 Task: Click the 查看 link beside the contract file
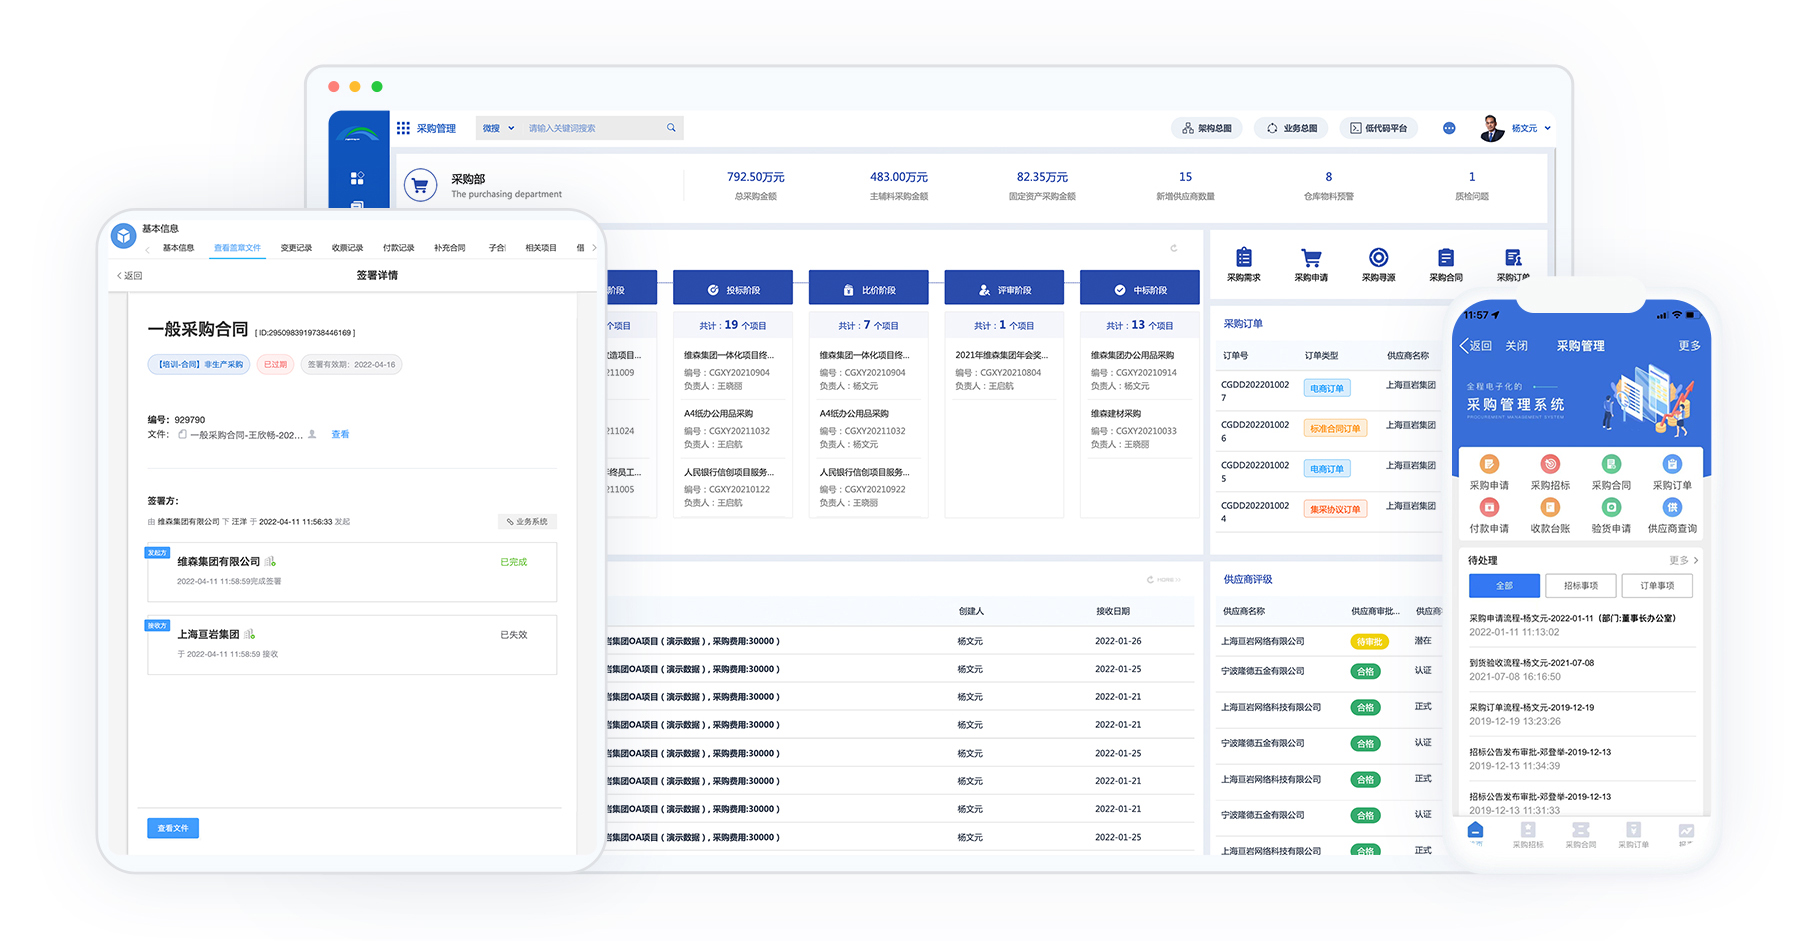point(340,435)
